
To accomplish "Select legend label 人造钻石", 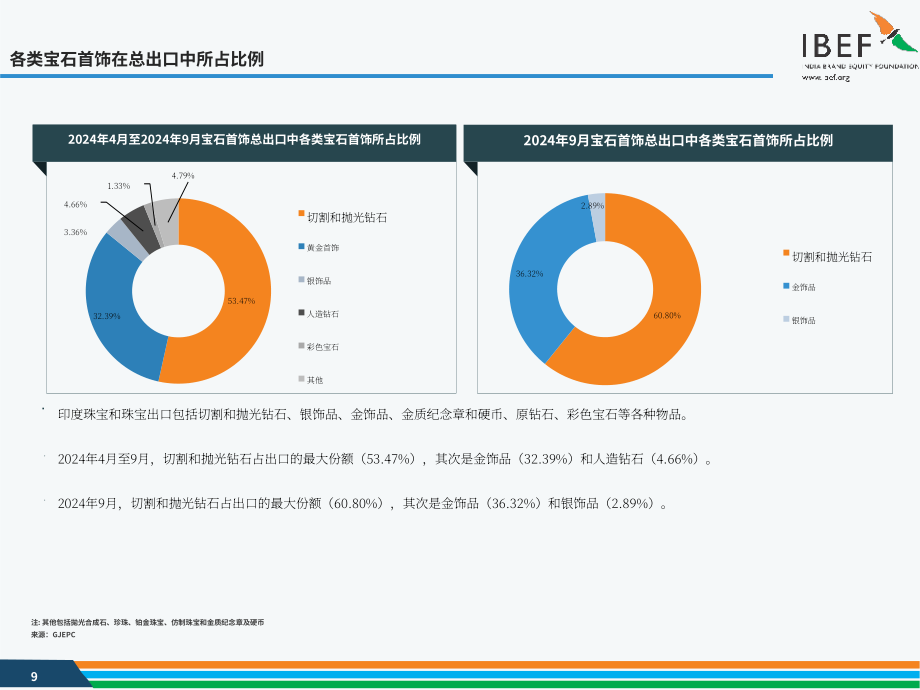I will [x=323, y=314].
